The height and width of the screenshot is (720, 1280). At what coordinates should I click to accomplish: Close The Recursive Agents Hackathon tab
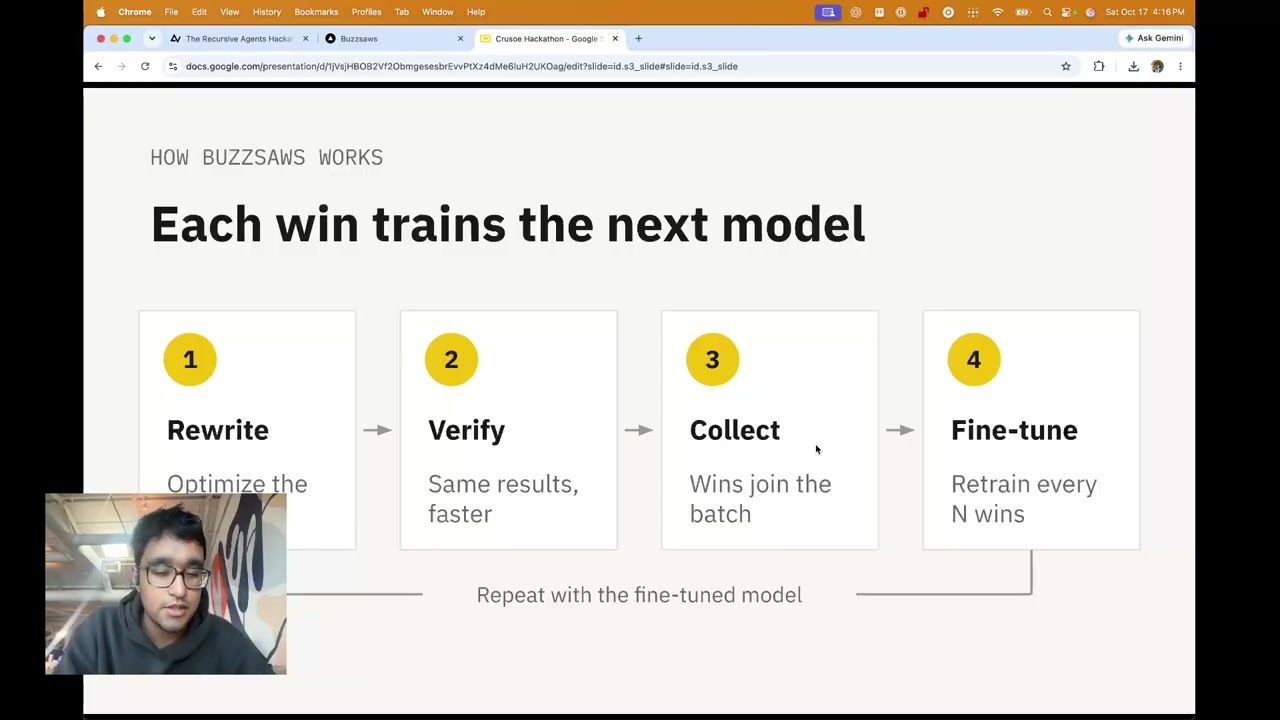305,38
